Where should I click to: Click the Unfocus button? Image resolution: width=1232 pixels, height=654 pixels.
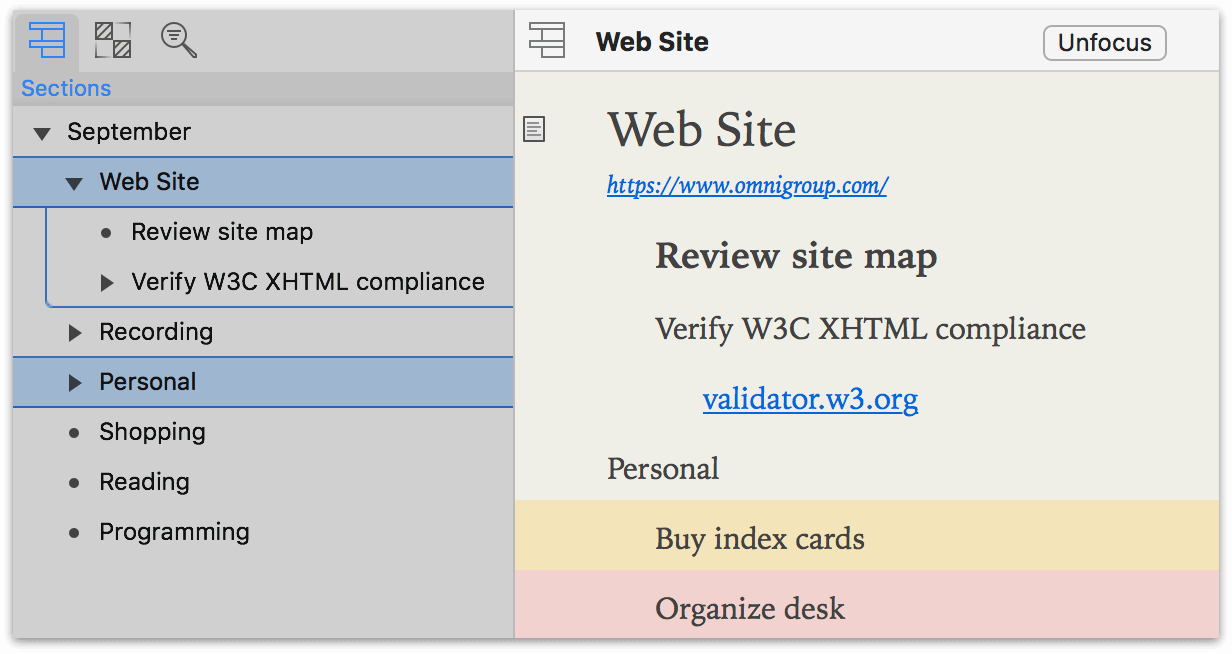click(1104, 43)
